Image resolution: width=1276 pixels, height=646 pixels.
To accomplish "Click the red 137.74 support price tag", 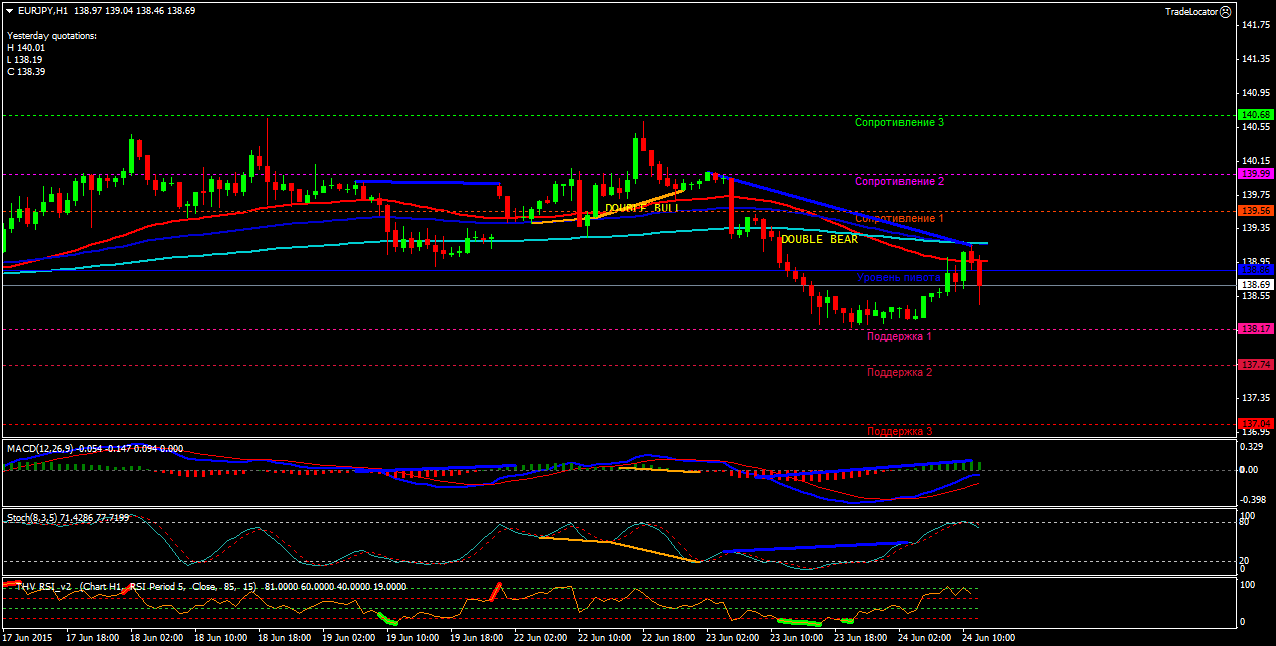I will [x=1254, y=365].
